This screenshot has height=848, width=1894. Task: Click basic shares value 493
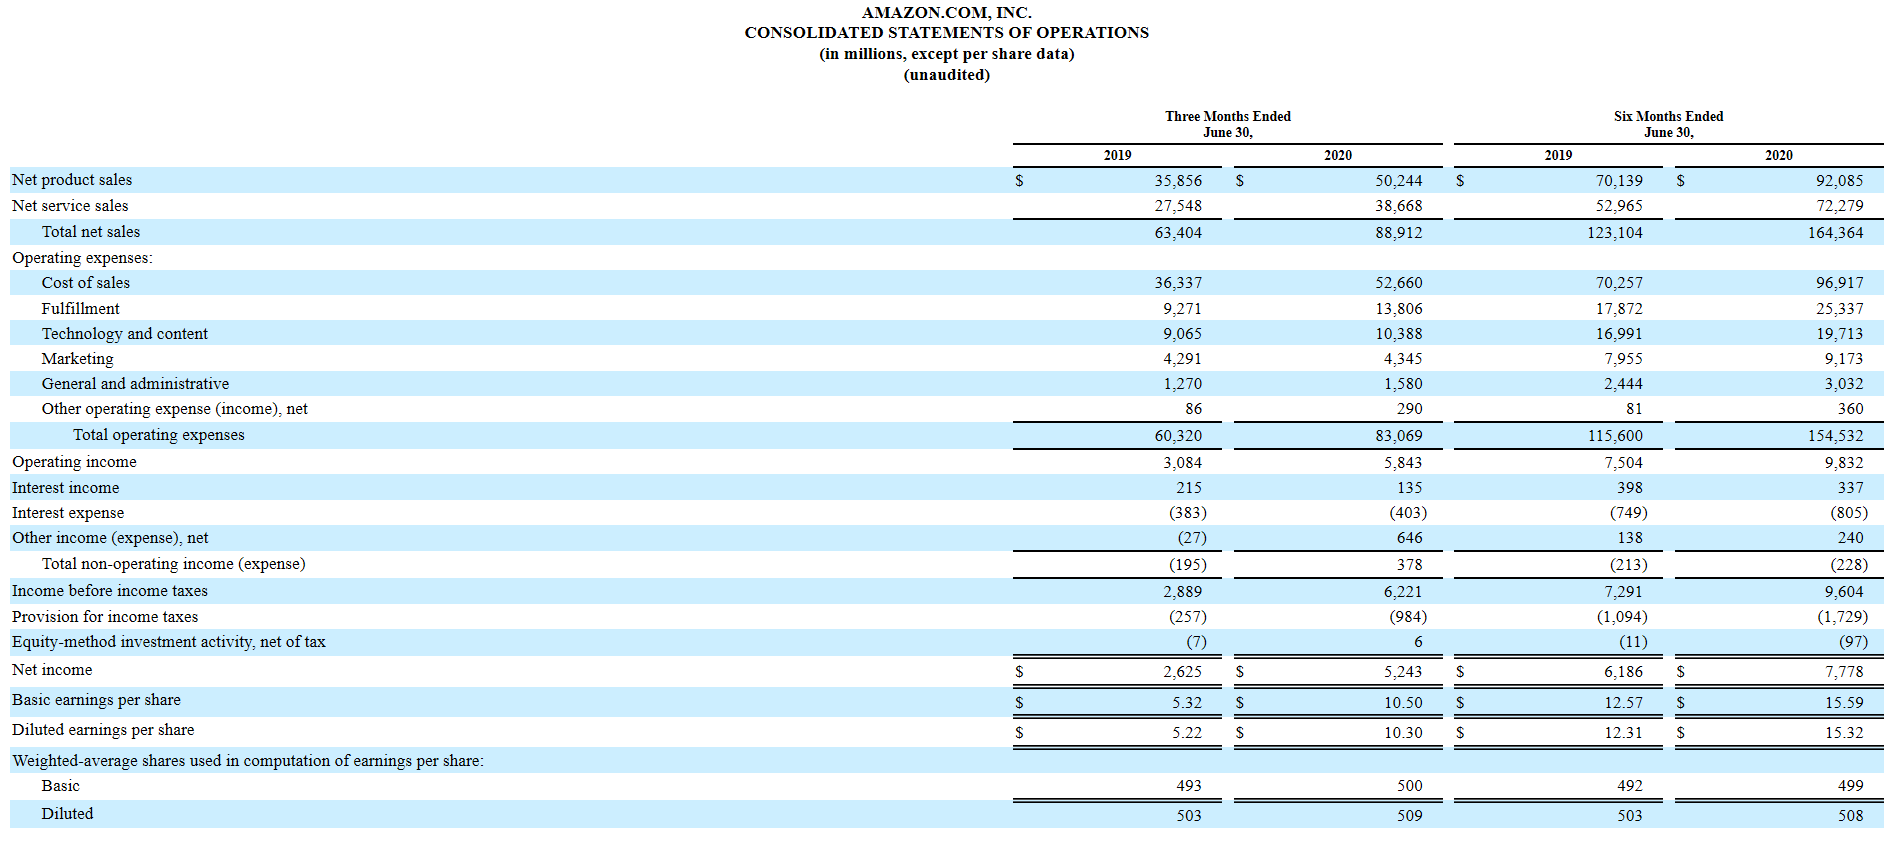1189,786
